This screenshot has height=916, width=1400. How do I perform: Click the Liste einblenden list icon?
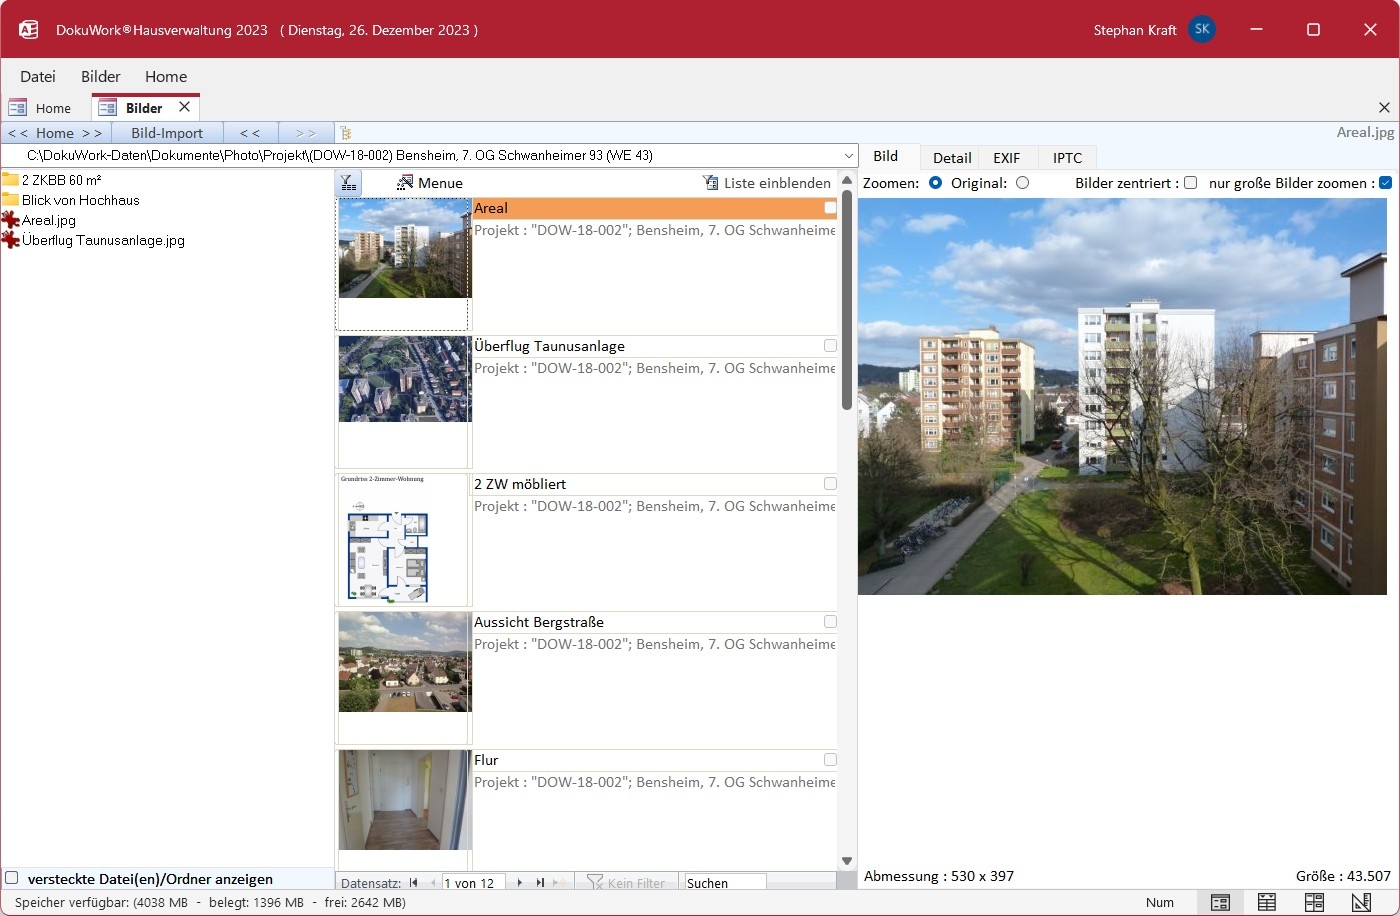pos(711,183)
